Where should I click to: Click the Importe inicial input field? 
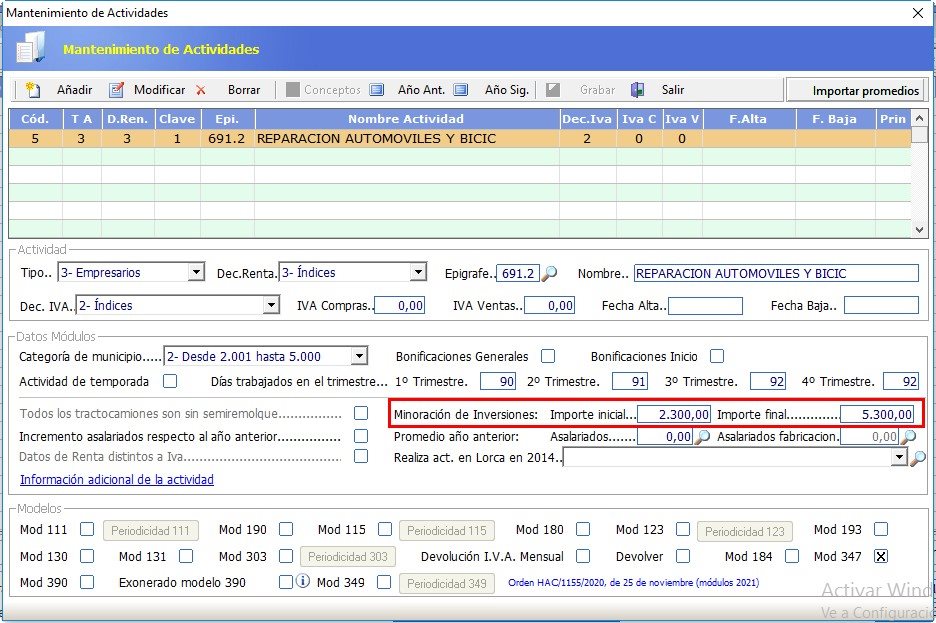click(x=674, y=414)
